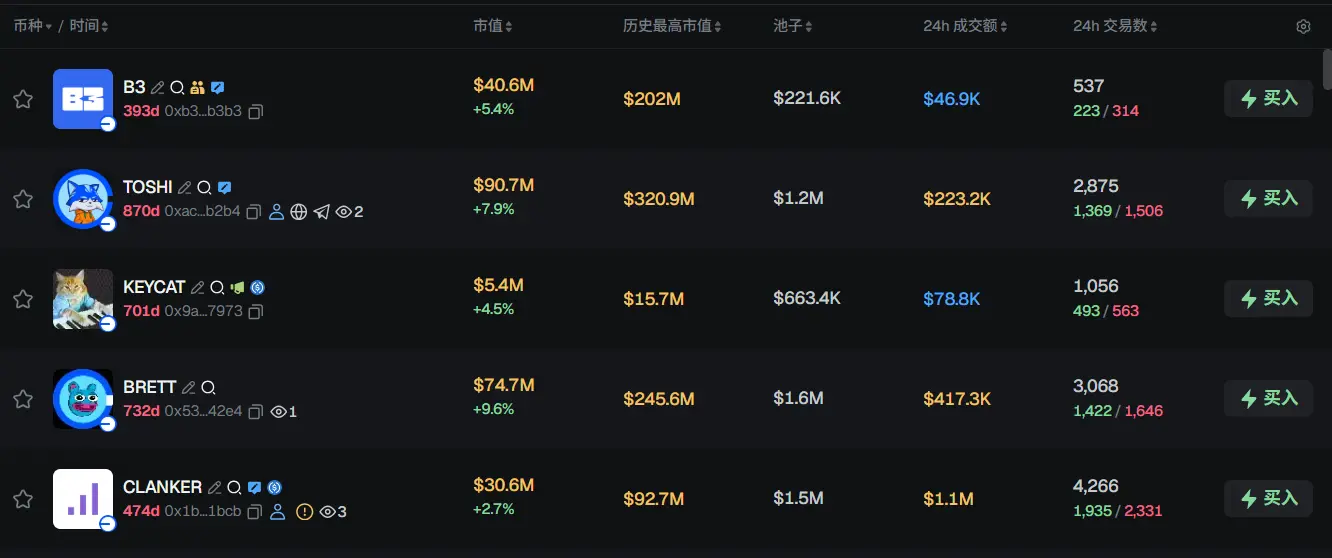Click the pencil edit icon beside KEYCAT

coord(197,288)
